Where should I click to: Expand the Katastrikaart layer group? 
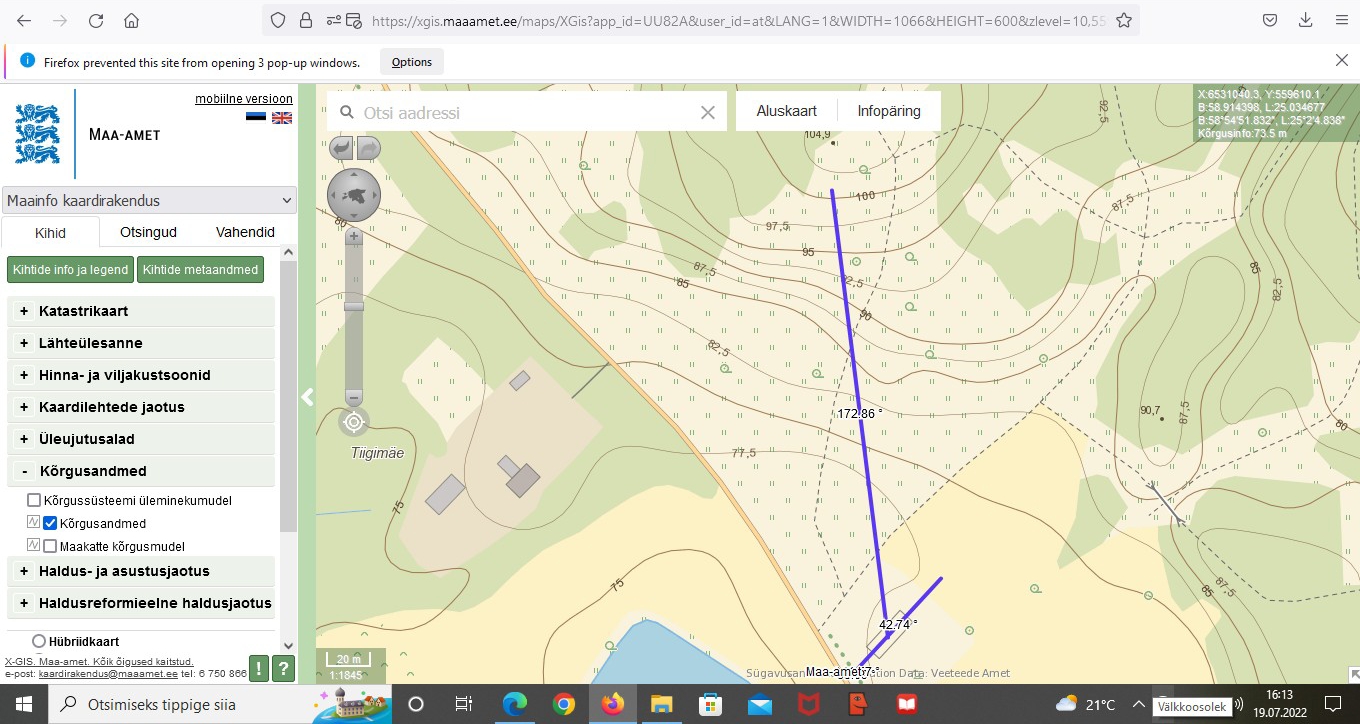24,311
